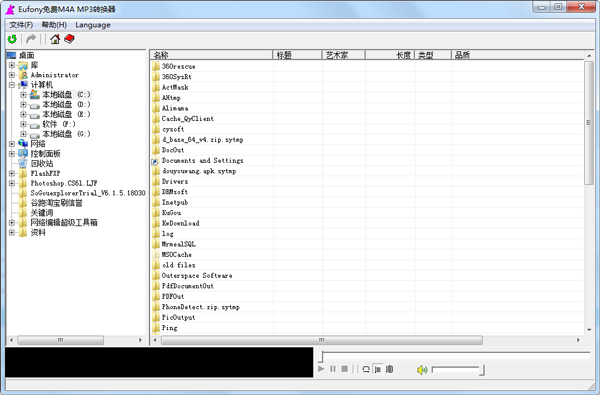Select 桌面 root in the tree
The height and width of the screenshot is (395, 600).
[26, 55]
